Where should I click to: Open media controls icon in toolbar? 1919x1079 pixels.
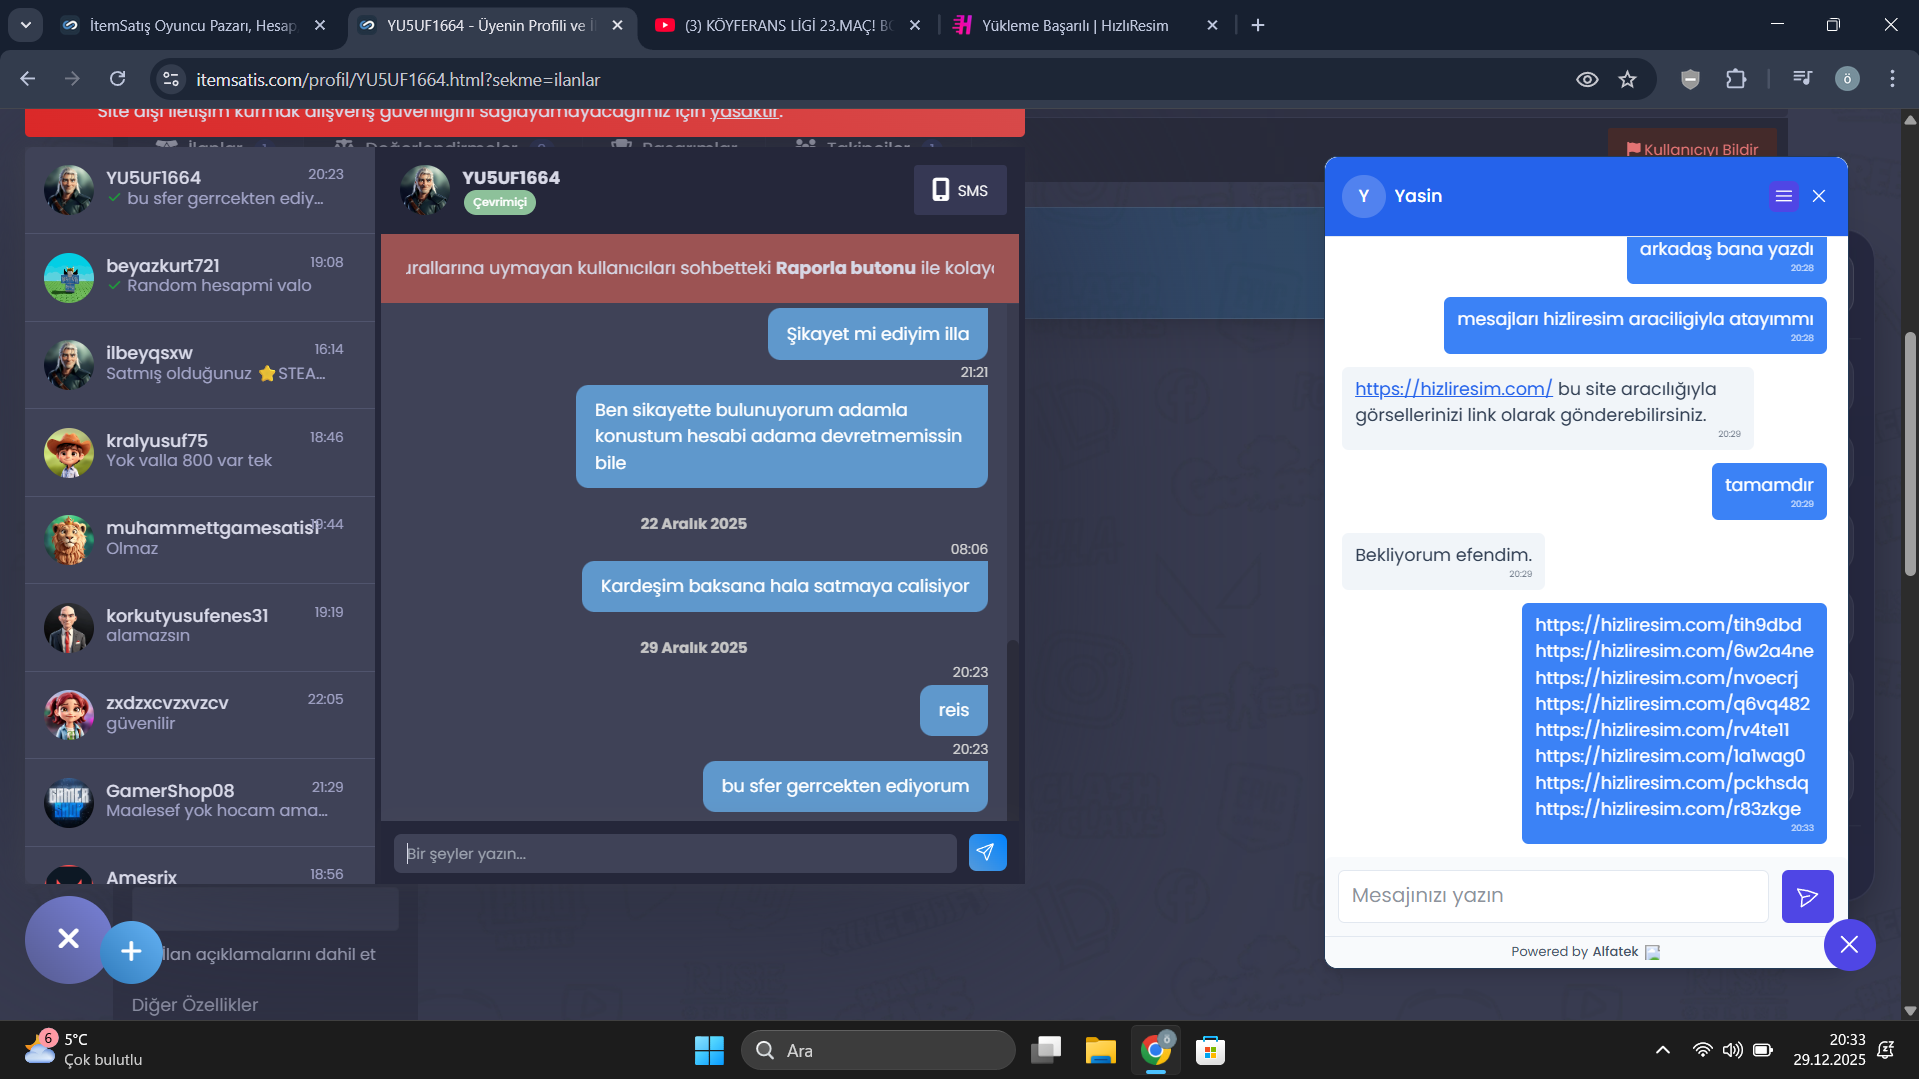click(x=1802, y=79)
